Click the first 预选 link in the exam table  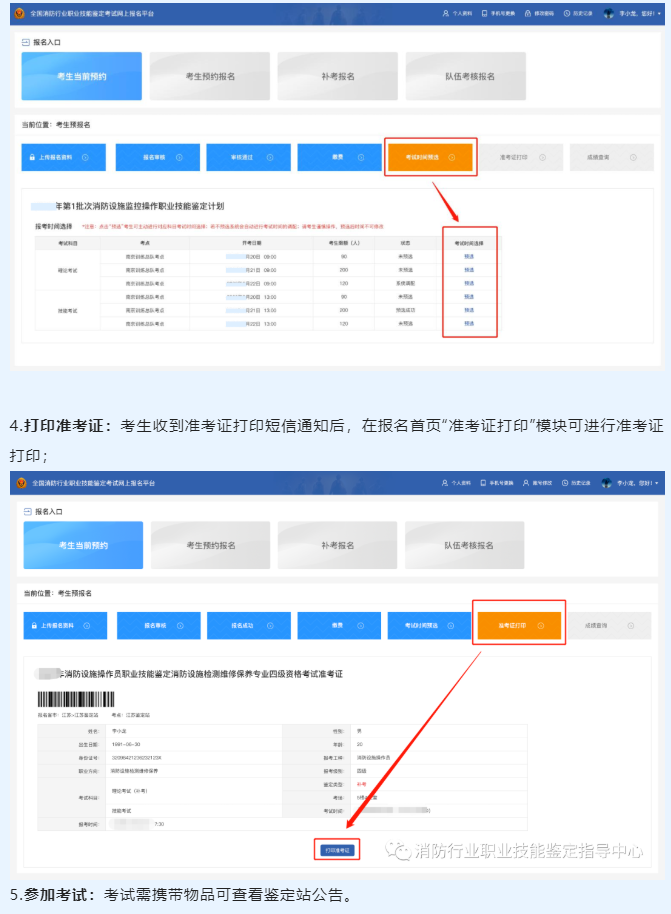(469, 256)
